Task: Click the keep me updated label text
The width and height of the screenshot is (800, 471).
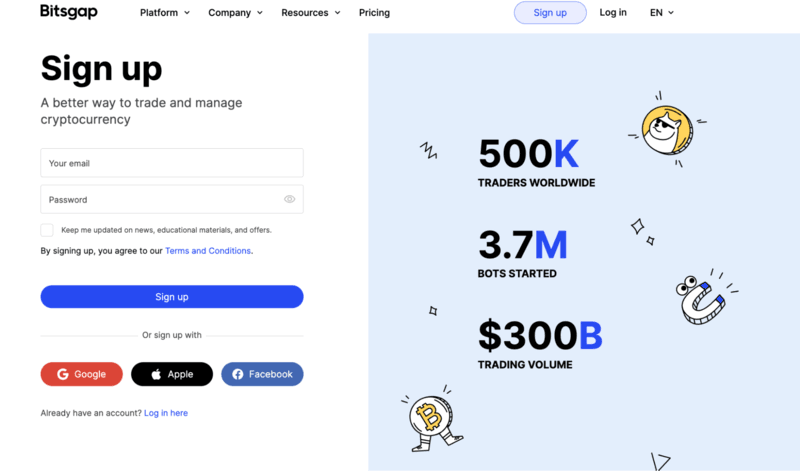Action: click(166, 230)
